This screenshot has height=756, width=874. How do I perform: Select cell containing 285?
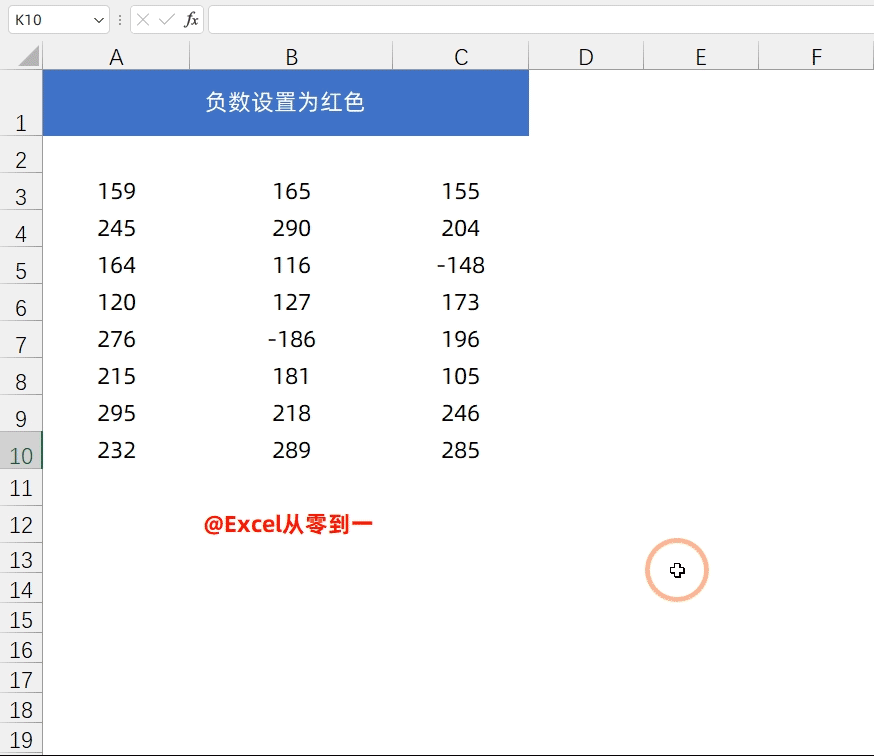coord(460,450)
